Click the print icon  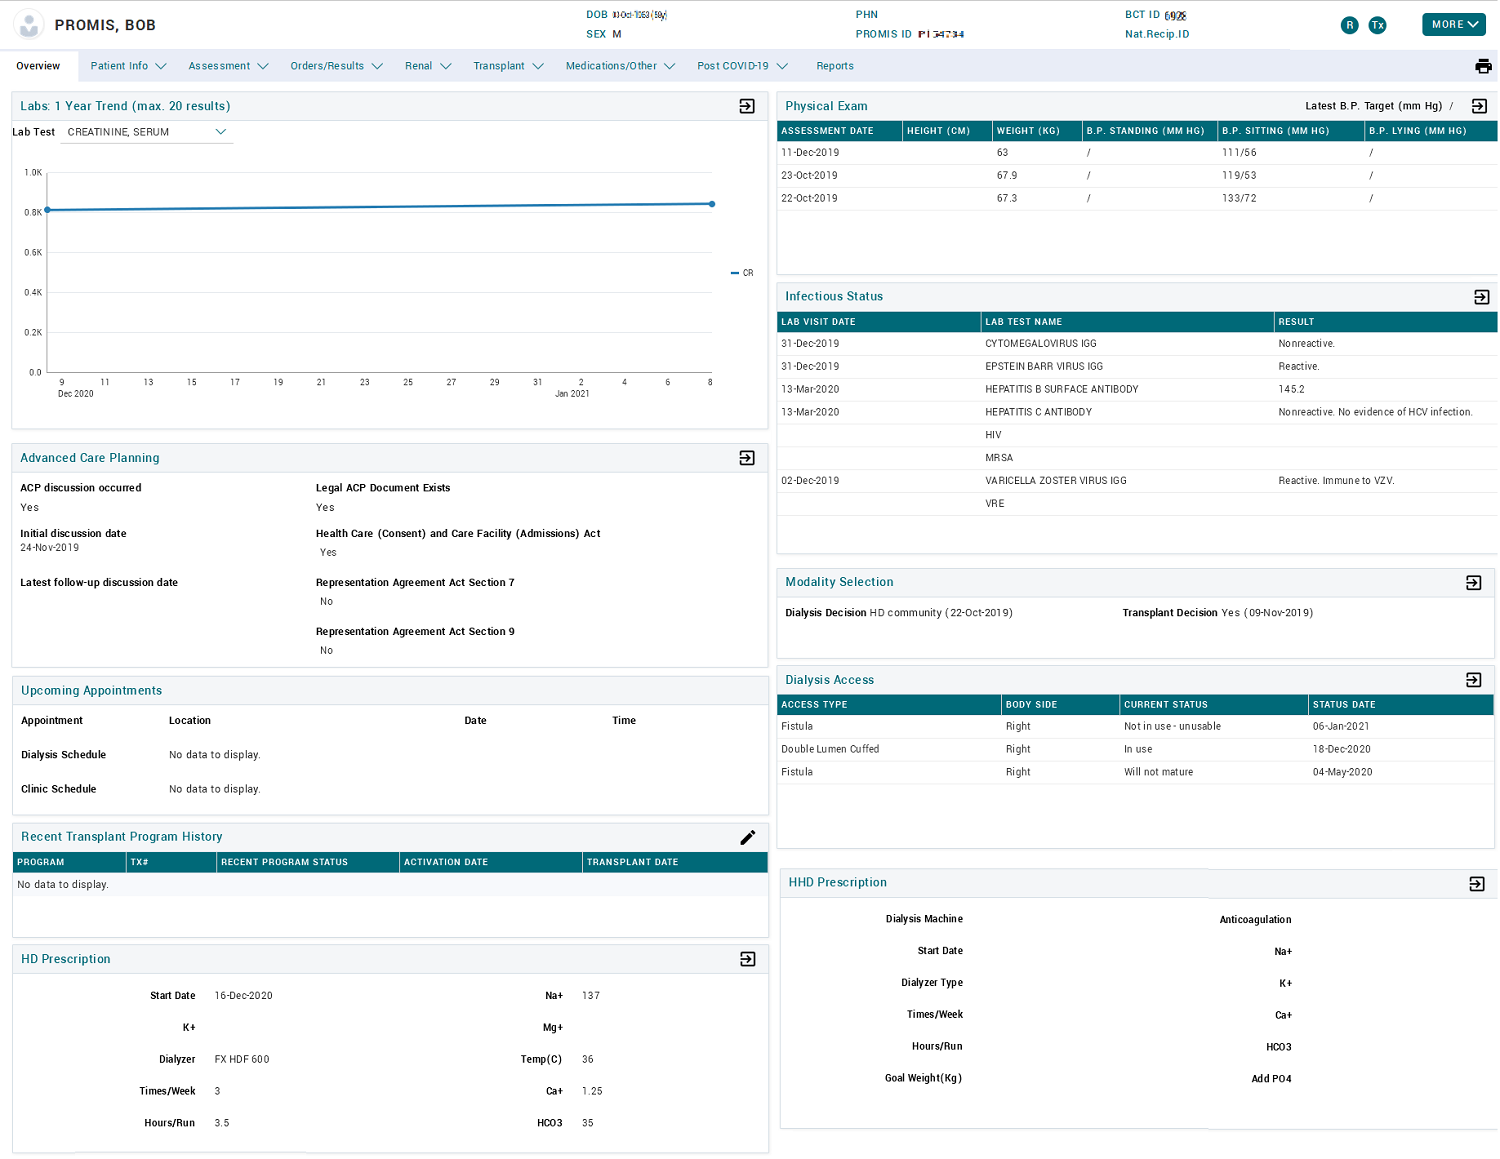click(1483, 66)
